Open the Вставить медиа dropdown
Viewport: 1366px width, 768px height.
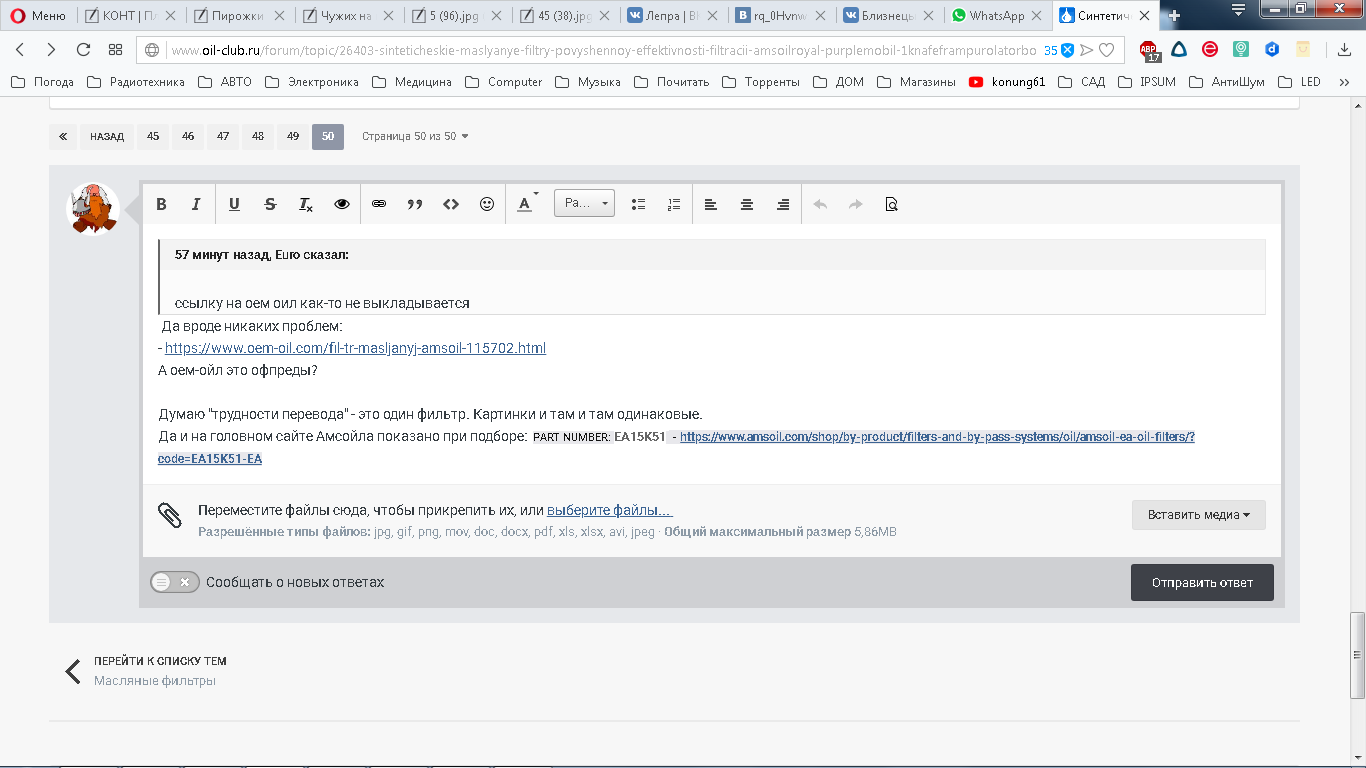(x=1199, y=515)
